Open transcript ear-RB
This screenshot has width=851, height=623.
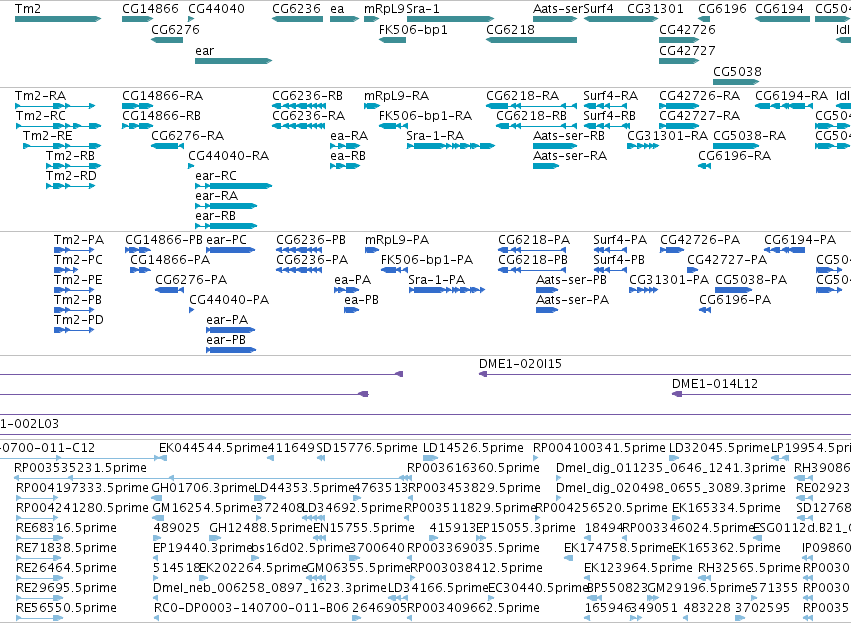coord(226,226)
